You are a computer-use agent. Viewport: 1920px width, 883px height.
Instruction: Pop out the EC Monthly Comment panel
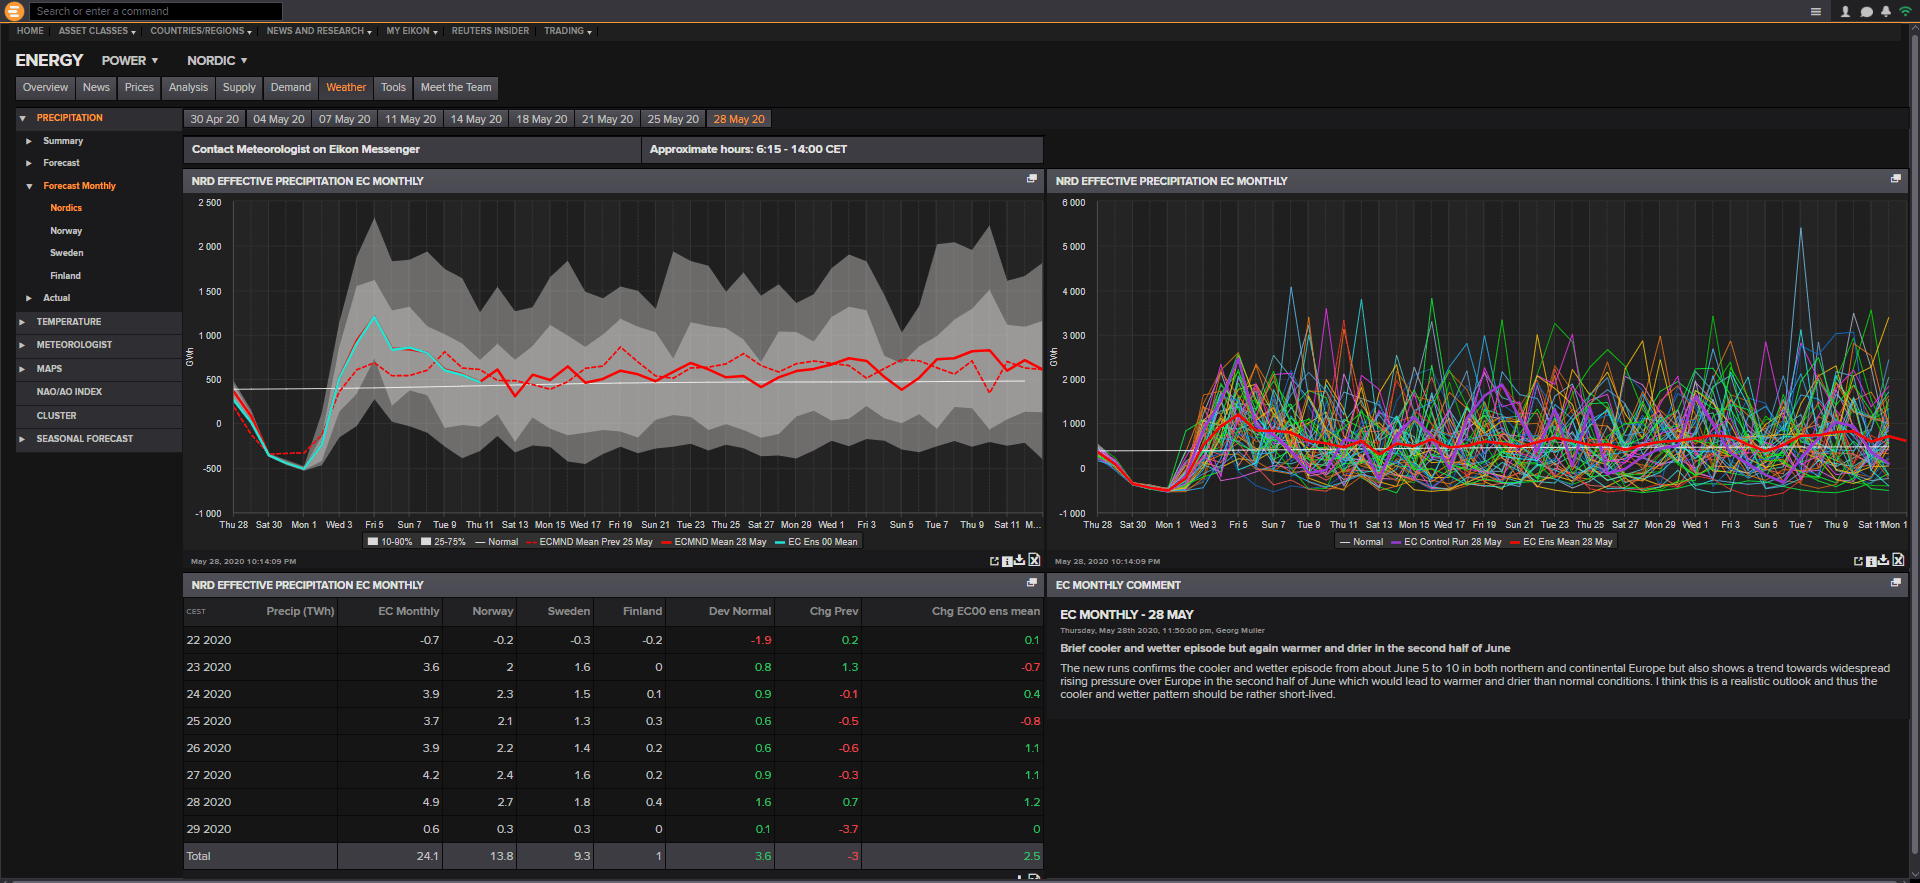coord(1895,583)
